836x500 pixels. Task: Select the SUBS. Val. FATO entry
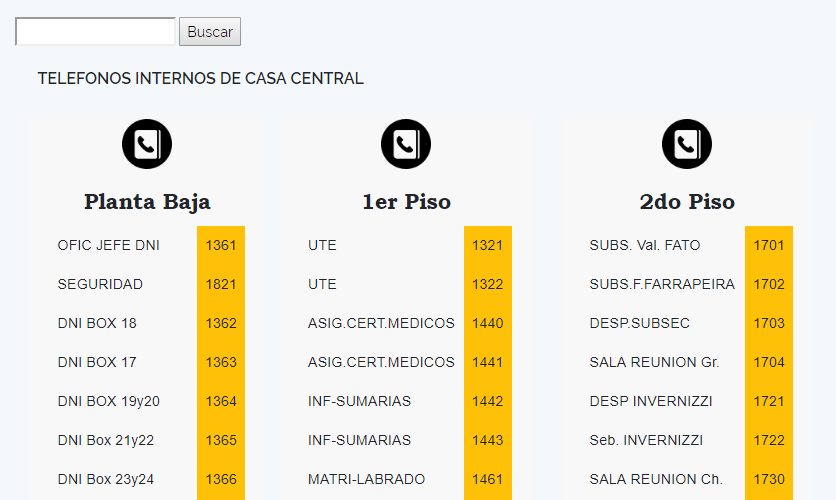point(645,245)
